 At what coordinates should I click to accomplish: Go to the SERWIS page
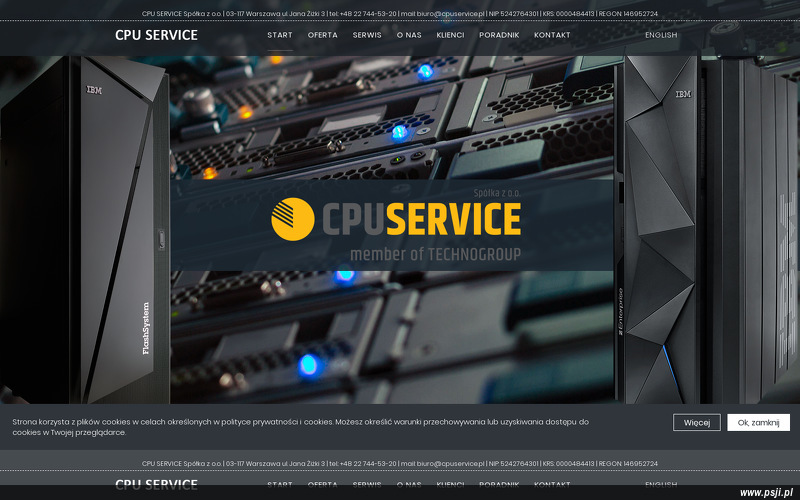[367, 35]
